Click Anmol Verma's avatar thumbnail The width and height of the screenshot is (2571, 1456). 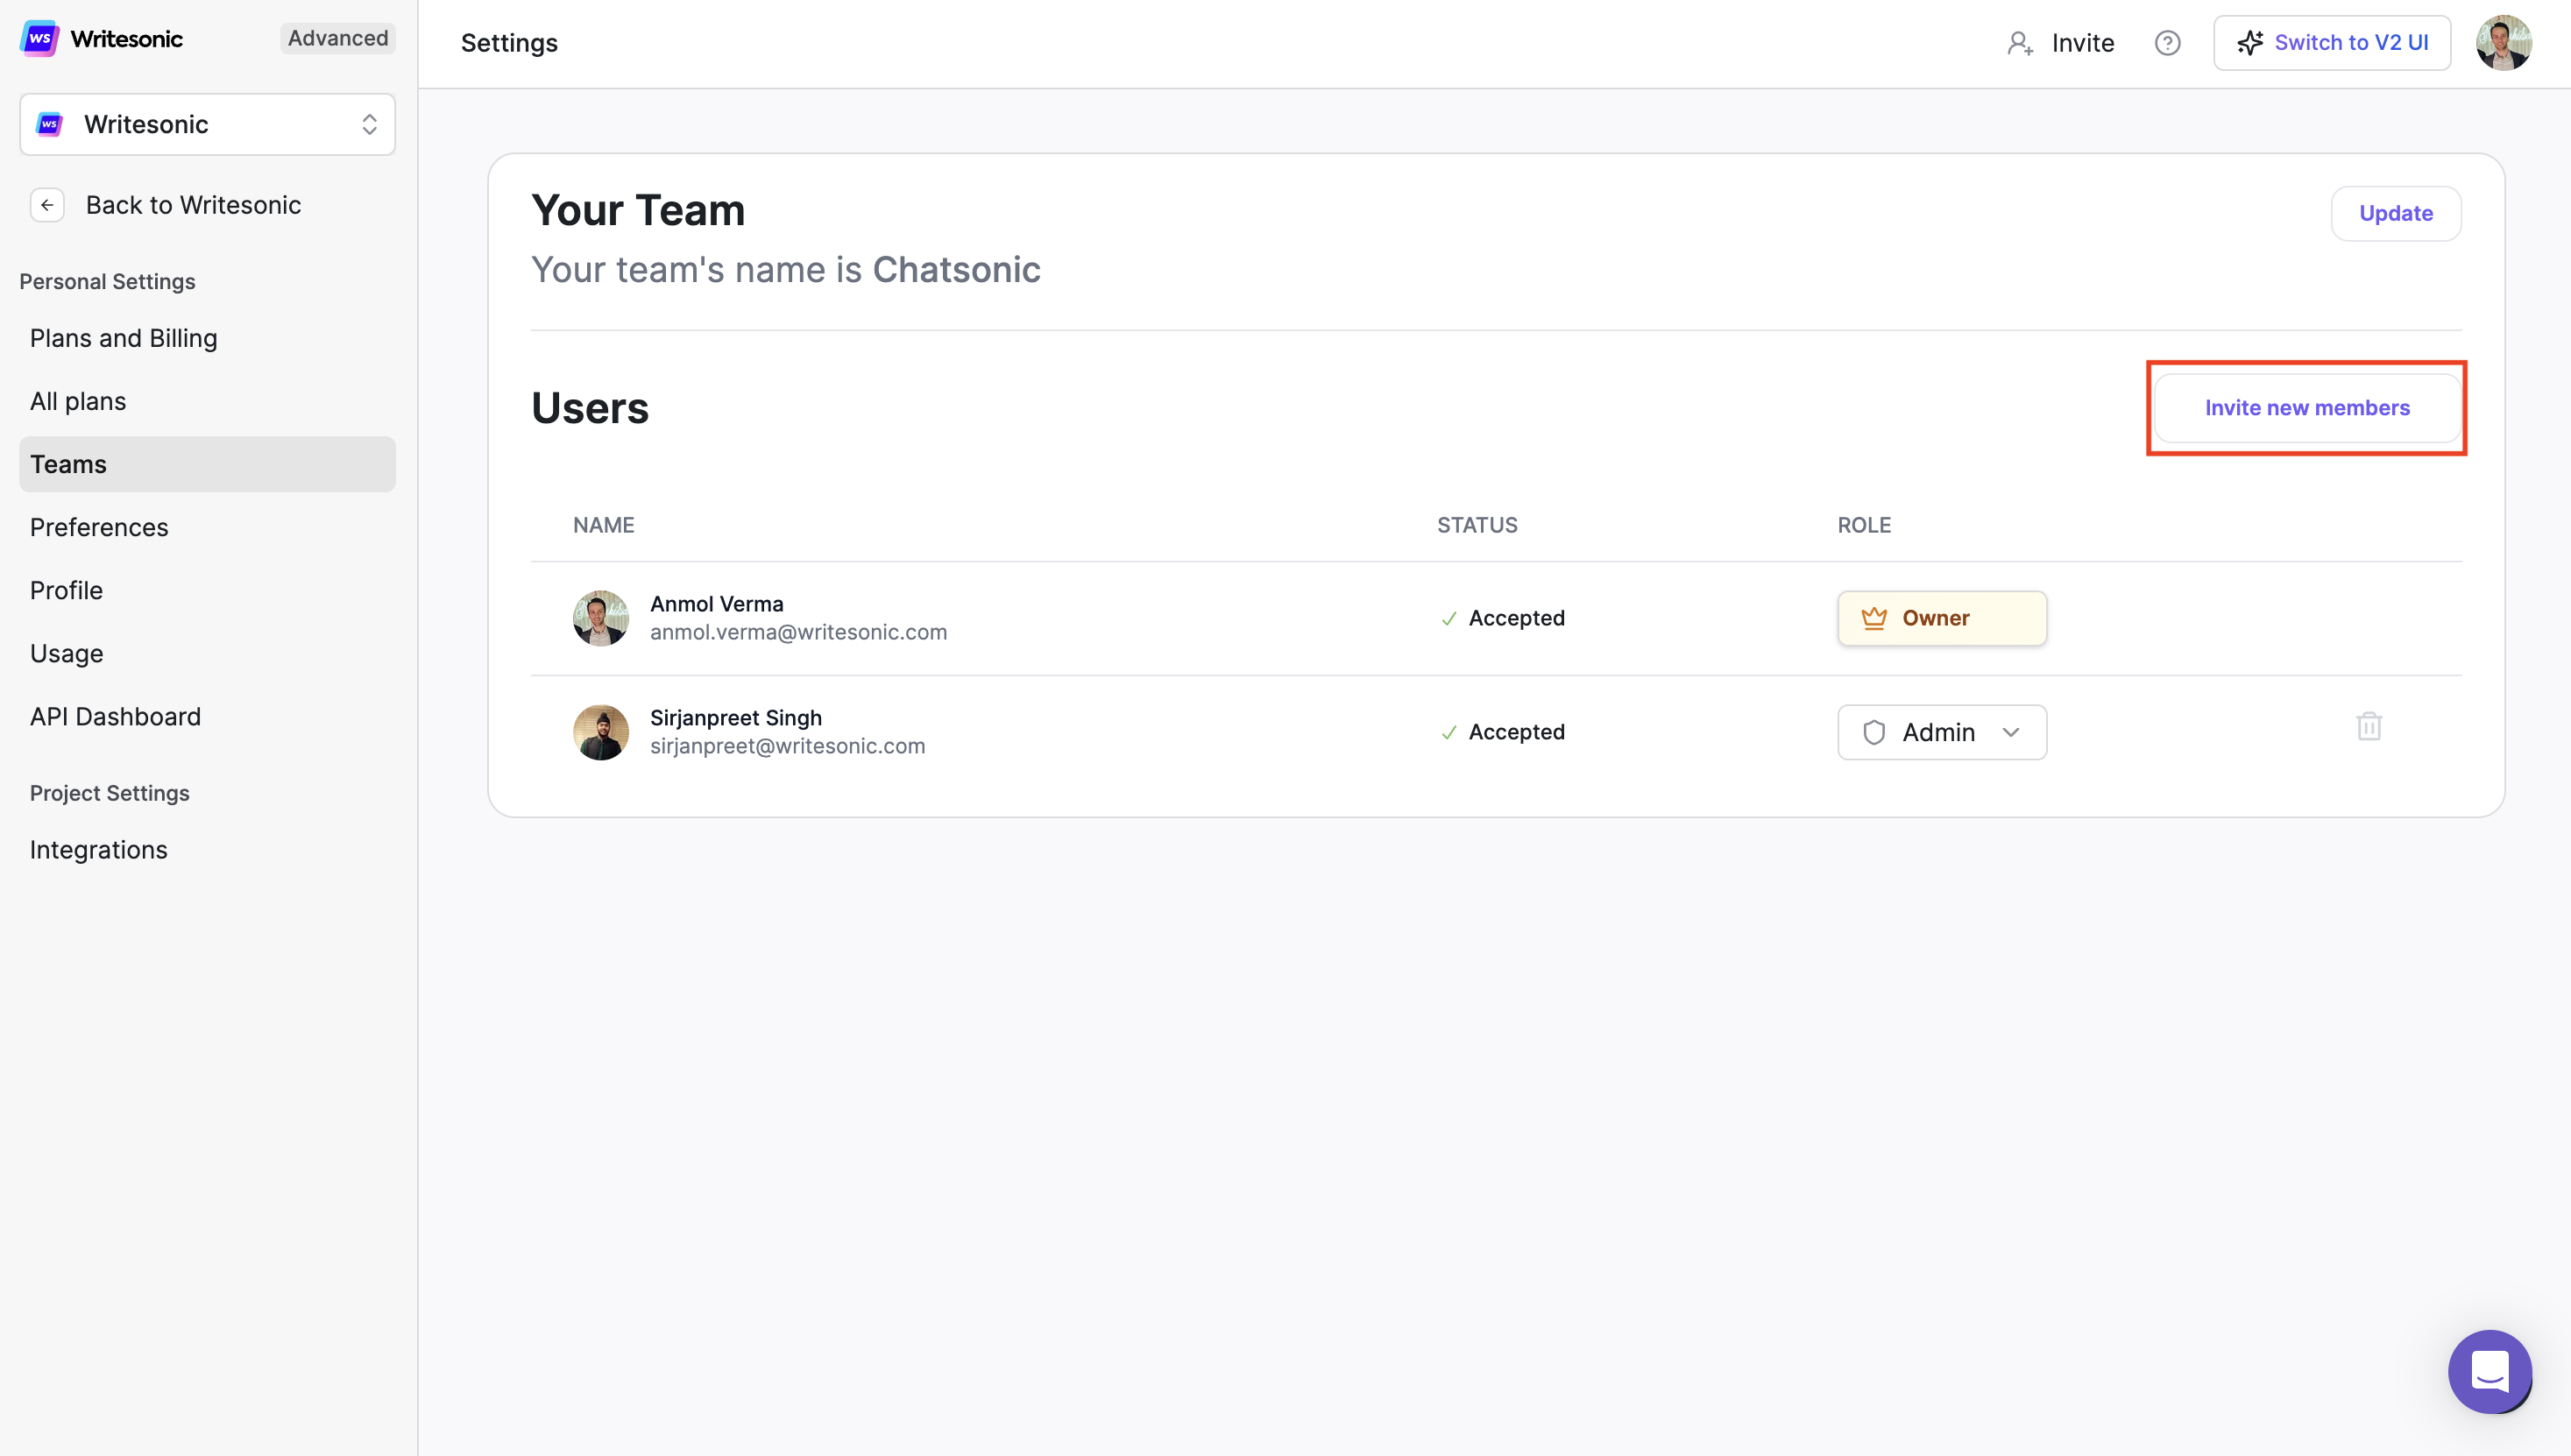coord(601,618)
